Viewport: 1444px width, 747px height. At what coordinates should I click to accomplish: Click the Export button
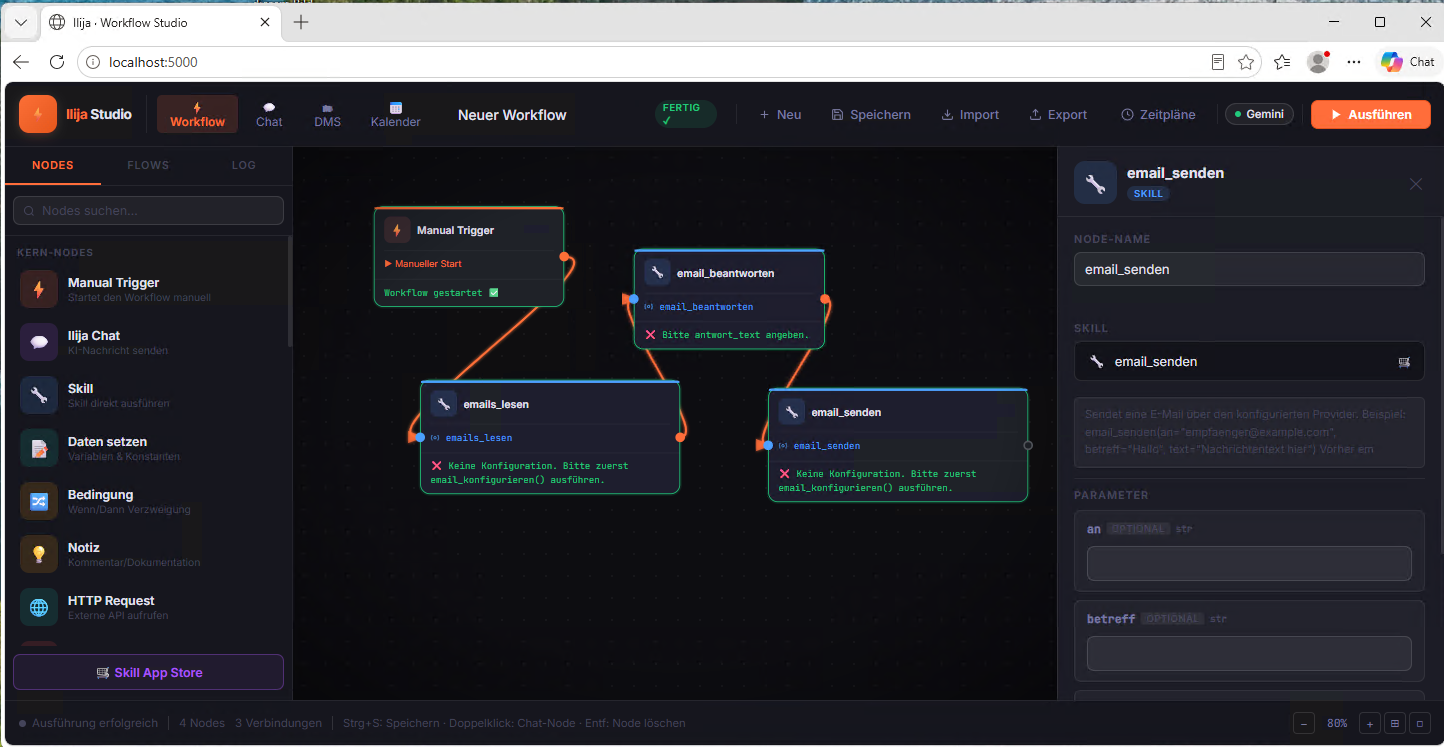pyautogui.click(x=1058, y=114)
